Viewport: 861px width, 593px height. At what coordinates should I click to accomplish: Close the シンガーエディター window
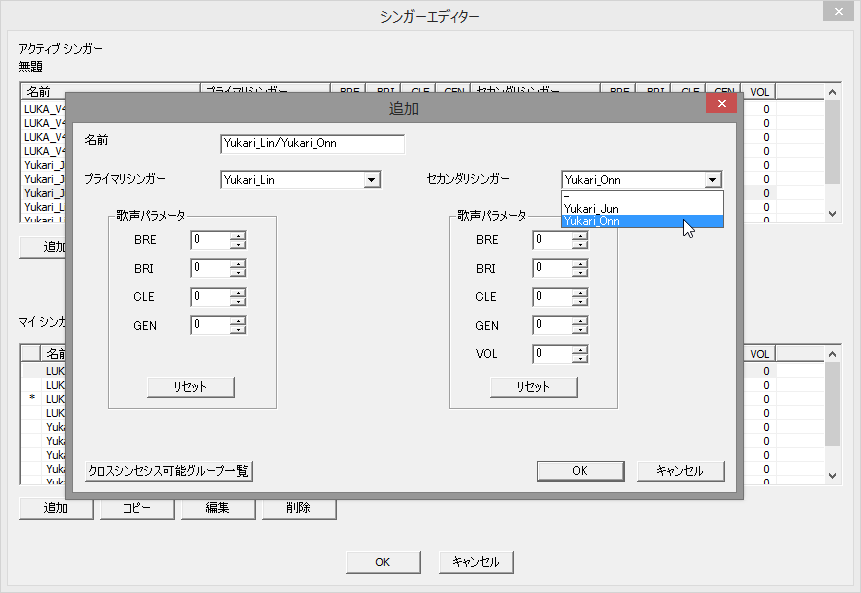point(838,12)
